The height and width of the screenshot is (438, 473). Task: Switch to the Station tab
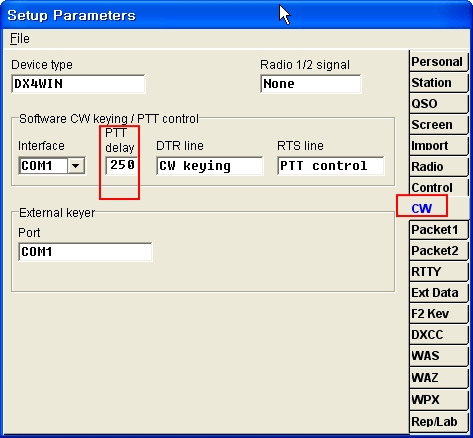point(438,83)
